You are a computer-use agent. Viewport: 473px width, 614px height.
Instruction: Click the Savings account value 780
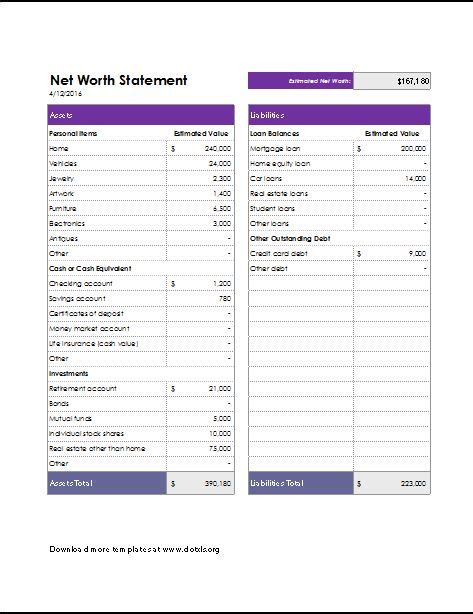[225, 299]
